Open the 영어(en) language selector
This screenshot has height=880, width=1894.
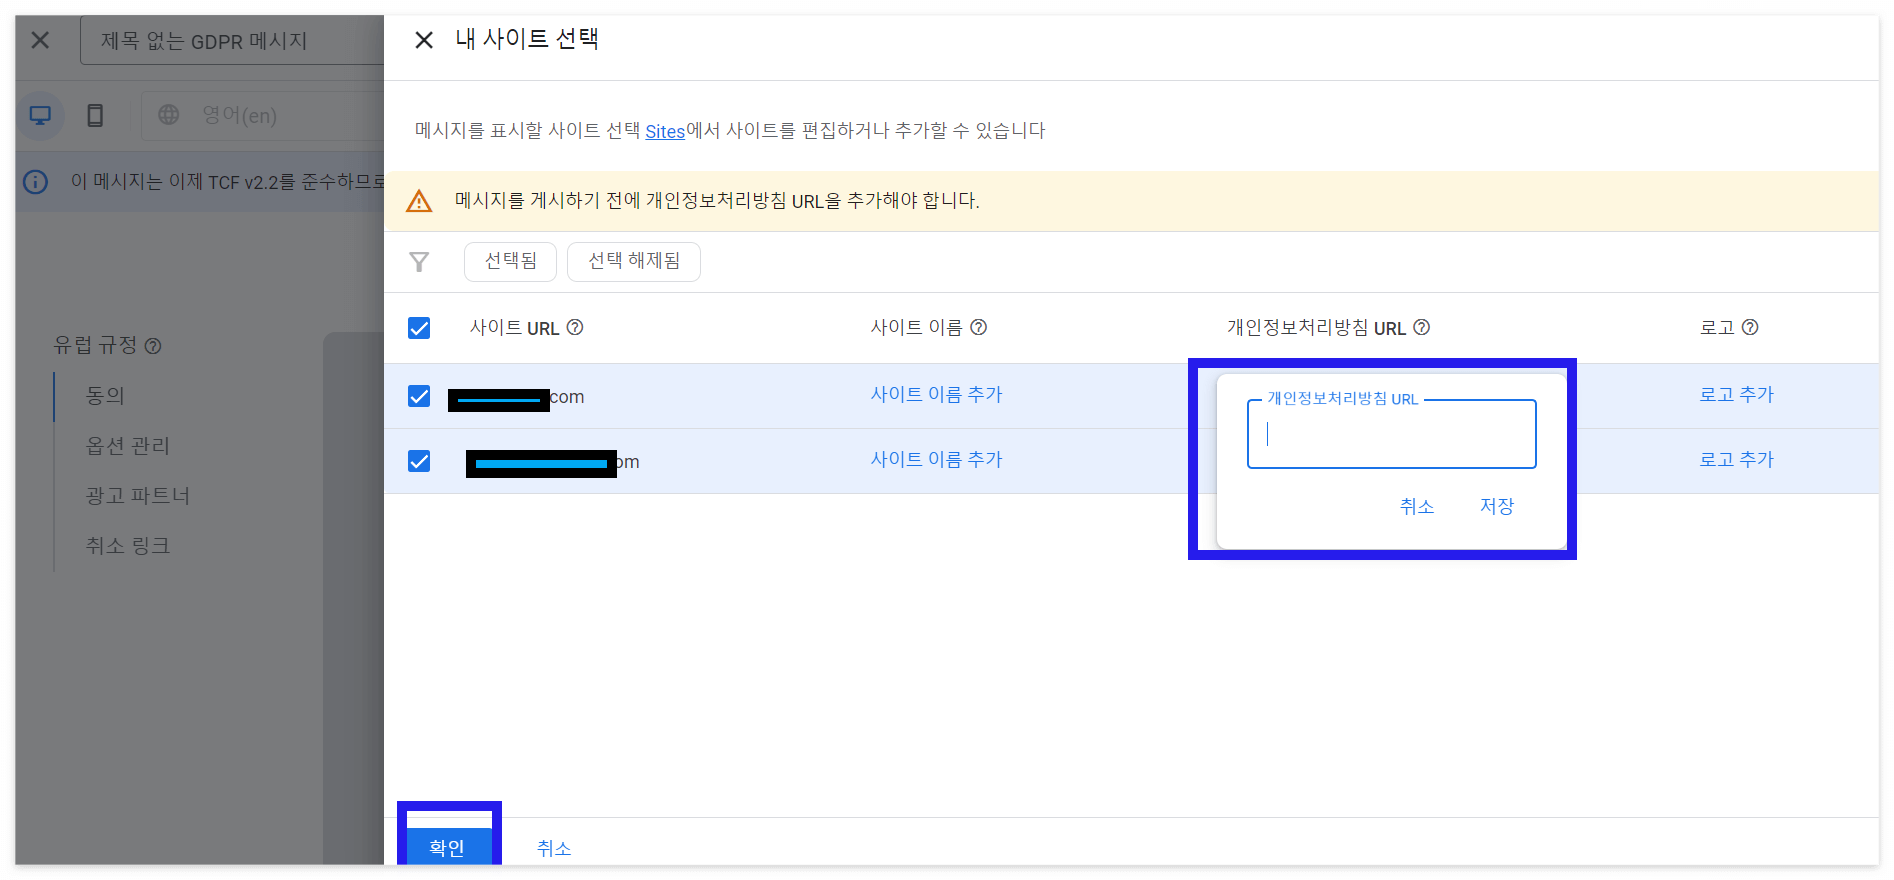pyautogui.click(x=262, y=115)
